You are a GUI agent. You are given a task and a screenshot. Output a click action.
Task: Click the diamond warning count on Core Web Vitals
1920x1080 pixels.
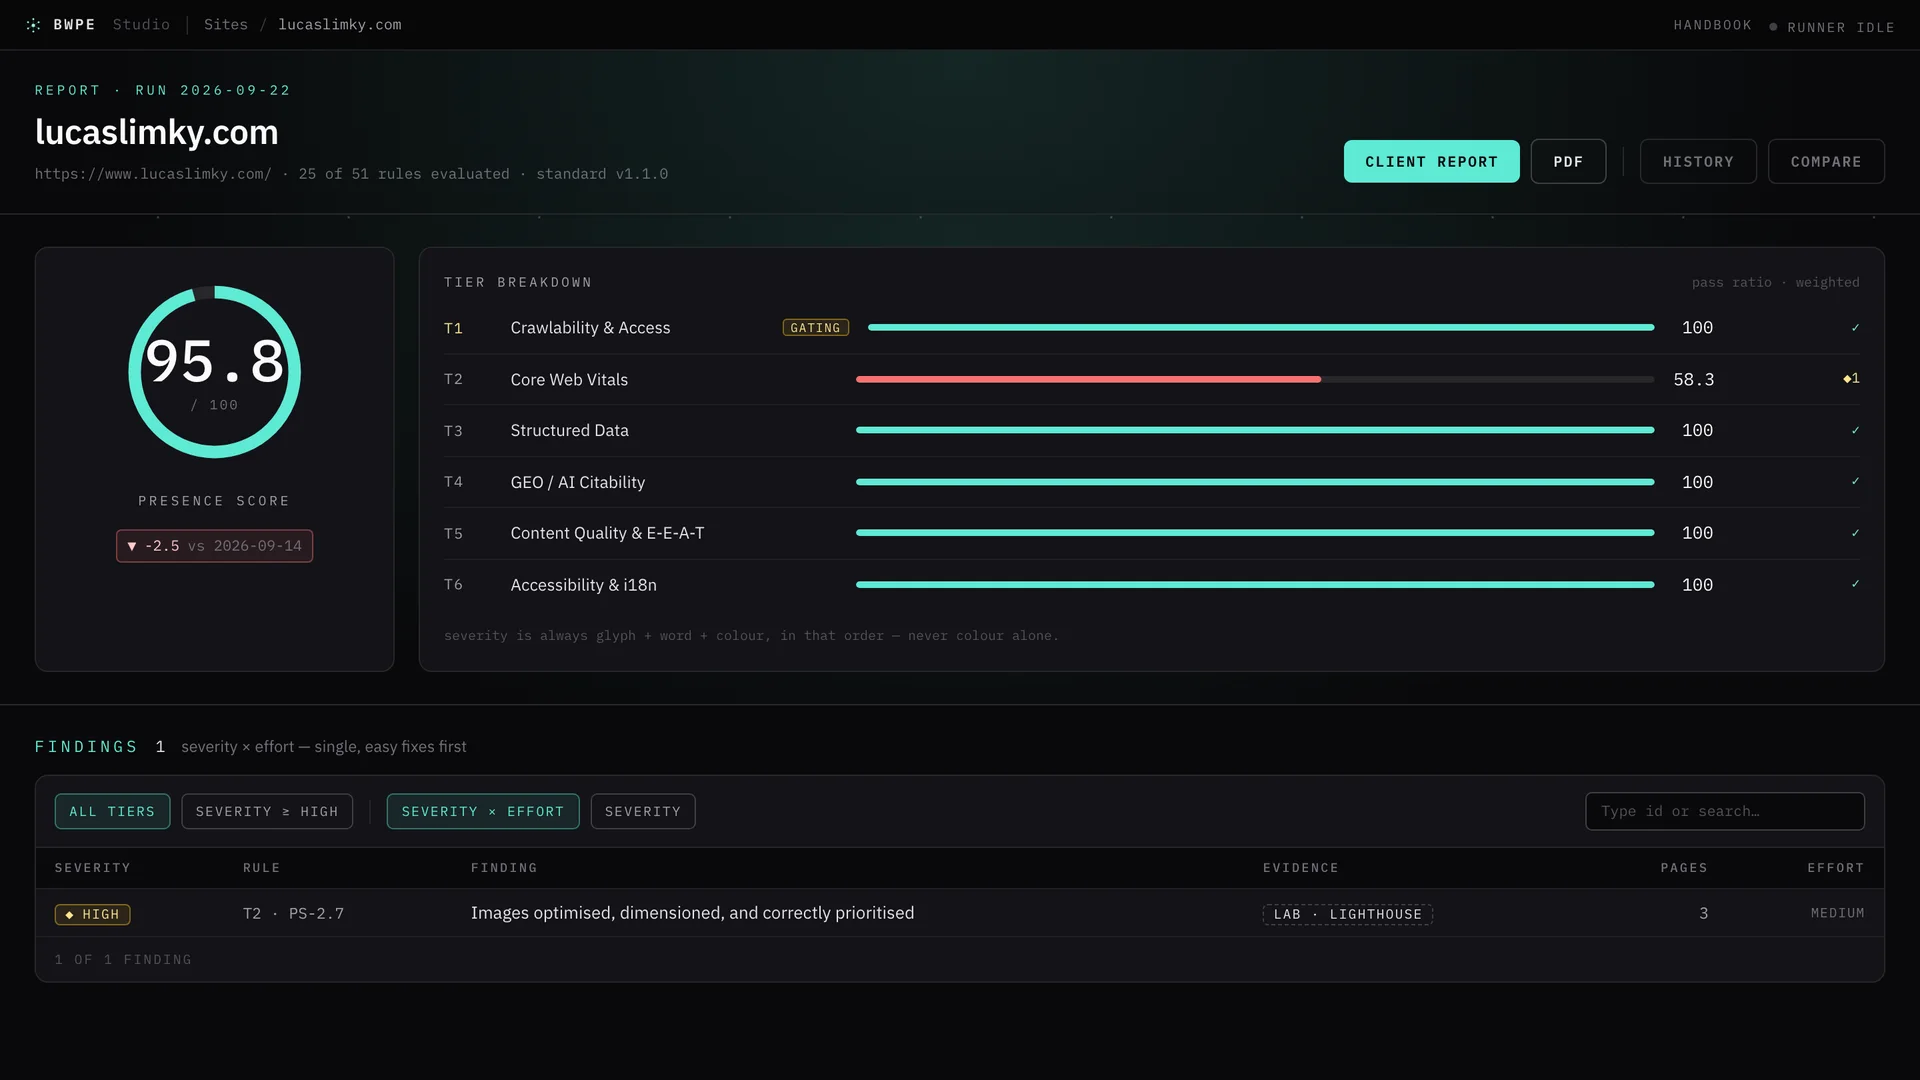(1851, 379)
